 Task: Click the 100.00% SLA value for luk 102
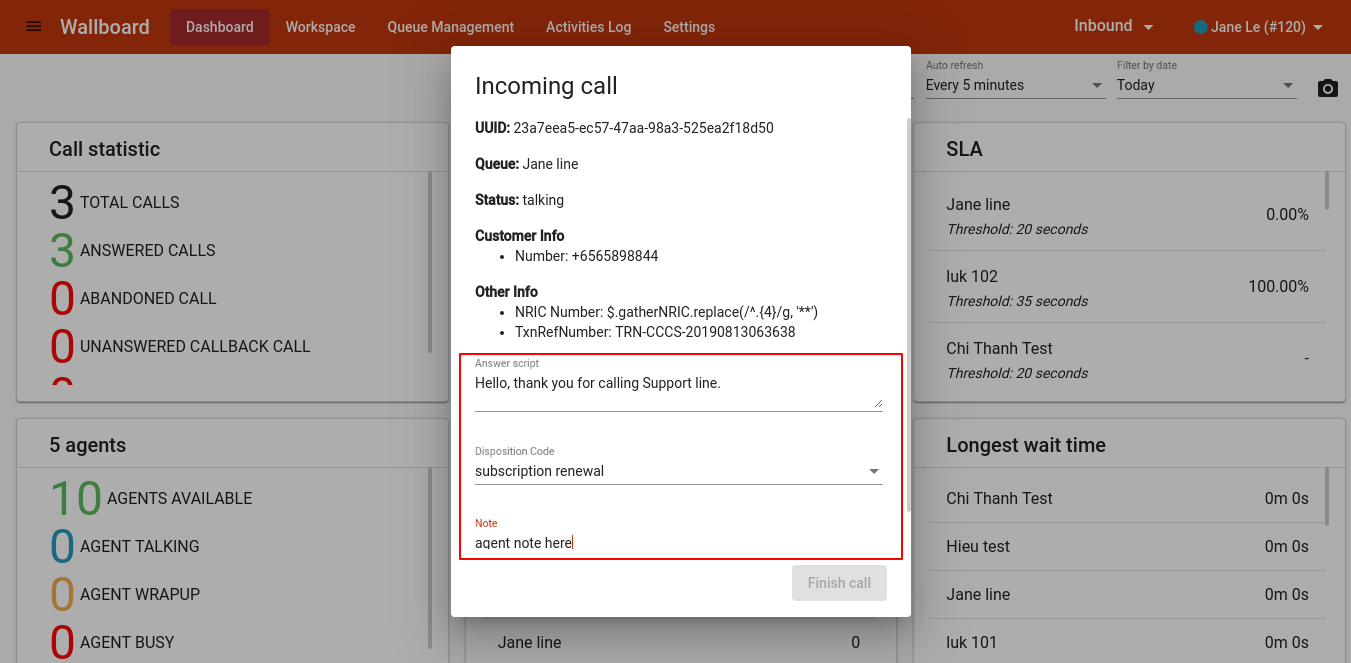tap(1278, 287)
